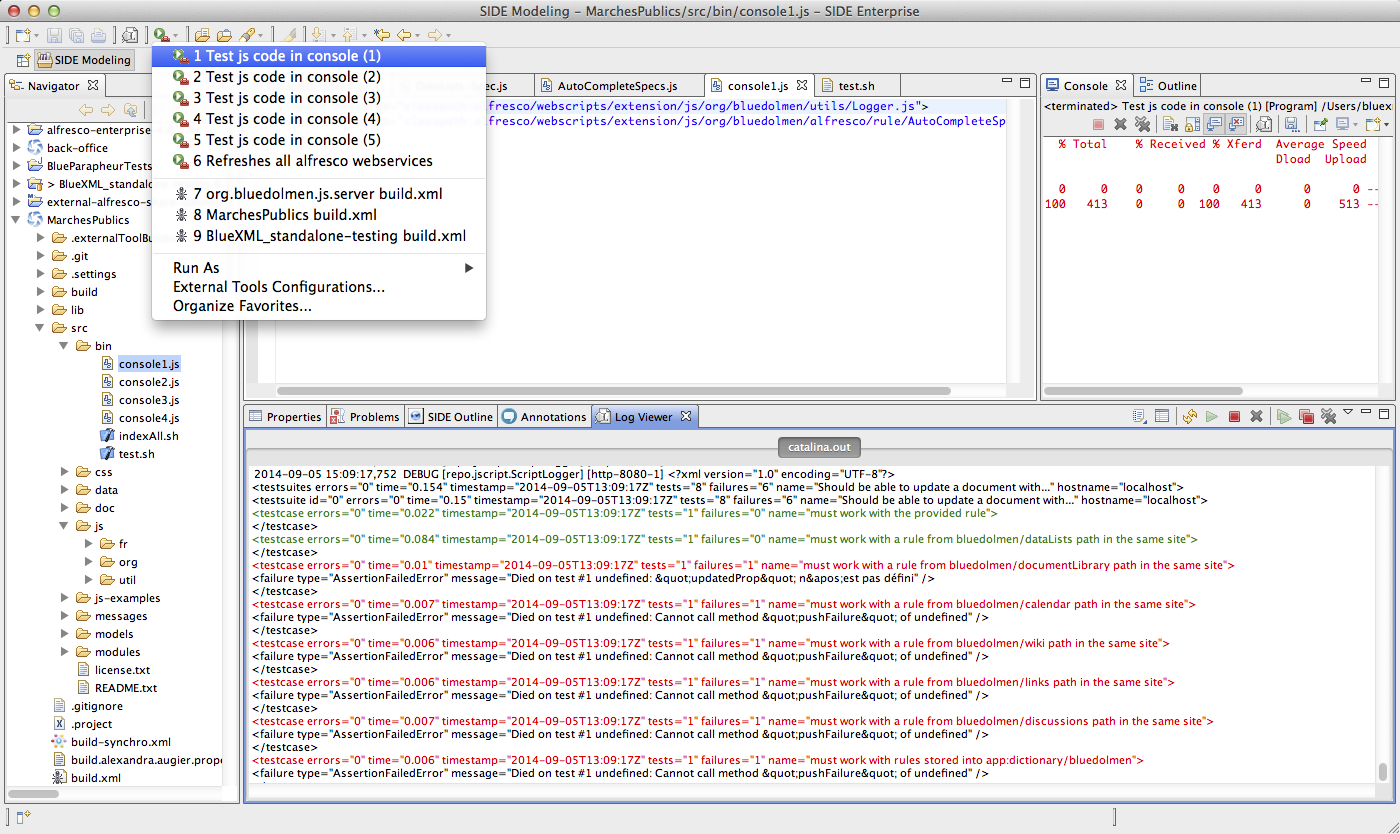Screen dimensions: 1400x834
Task: Run '3 Test js code in console (3)'
Action: (x=319, y=98)
